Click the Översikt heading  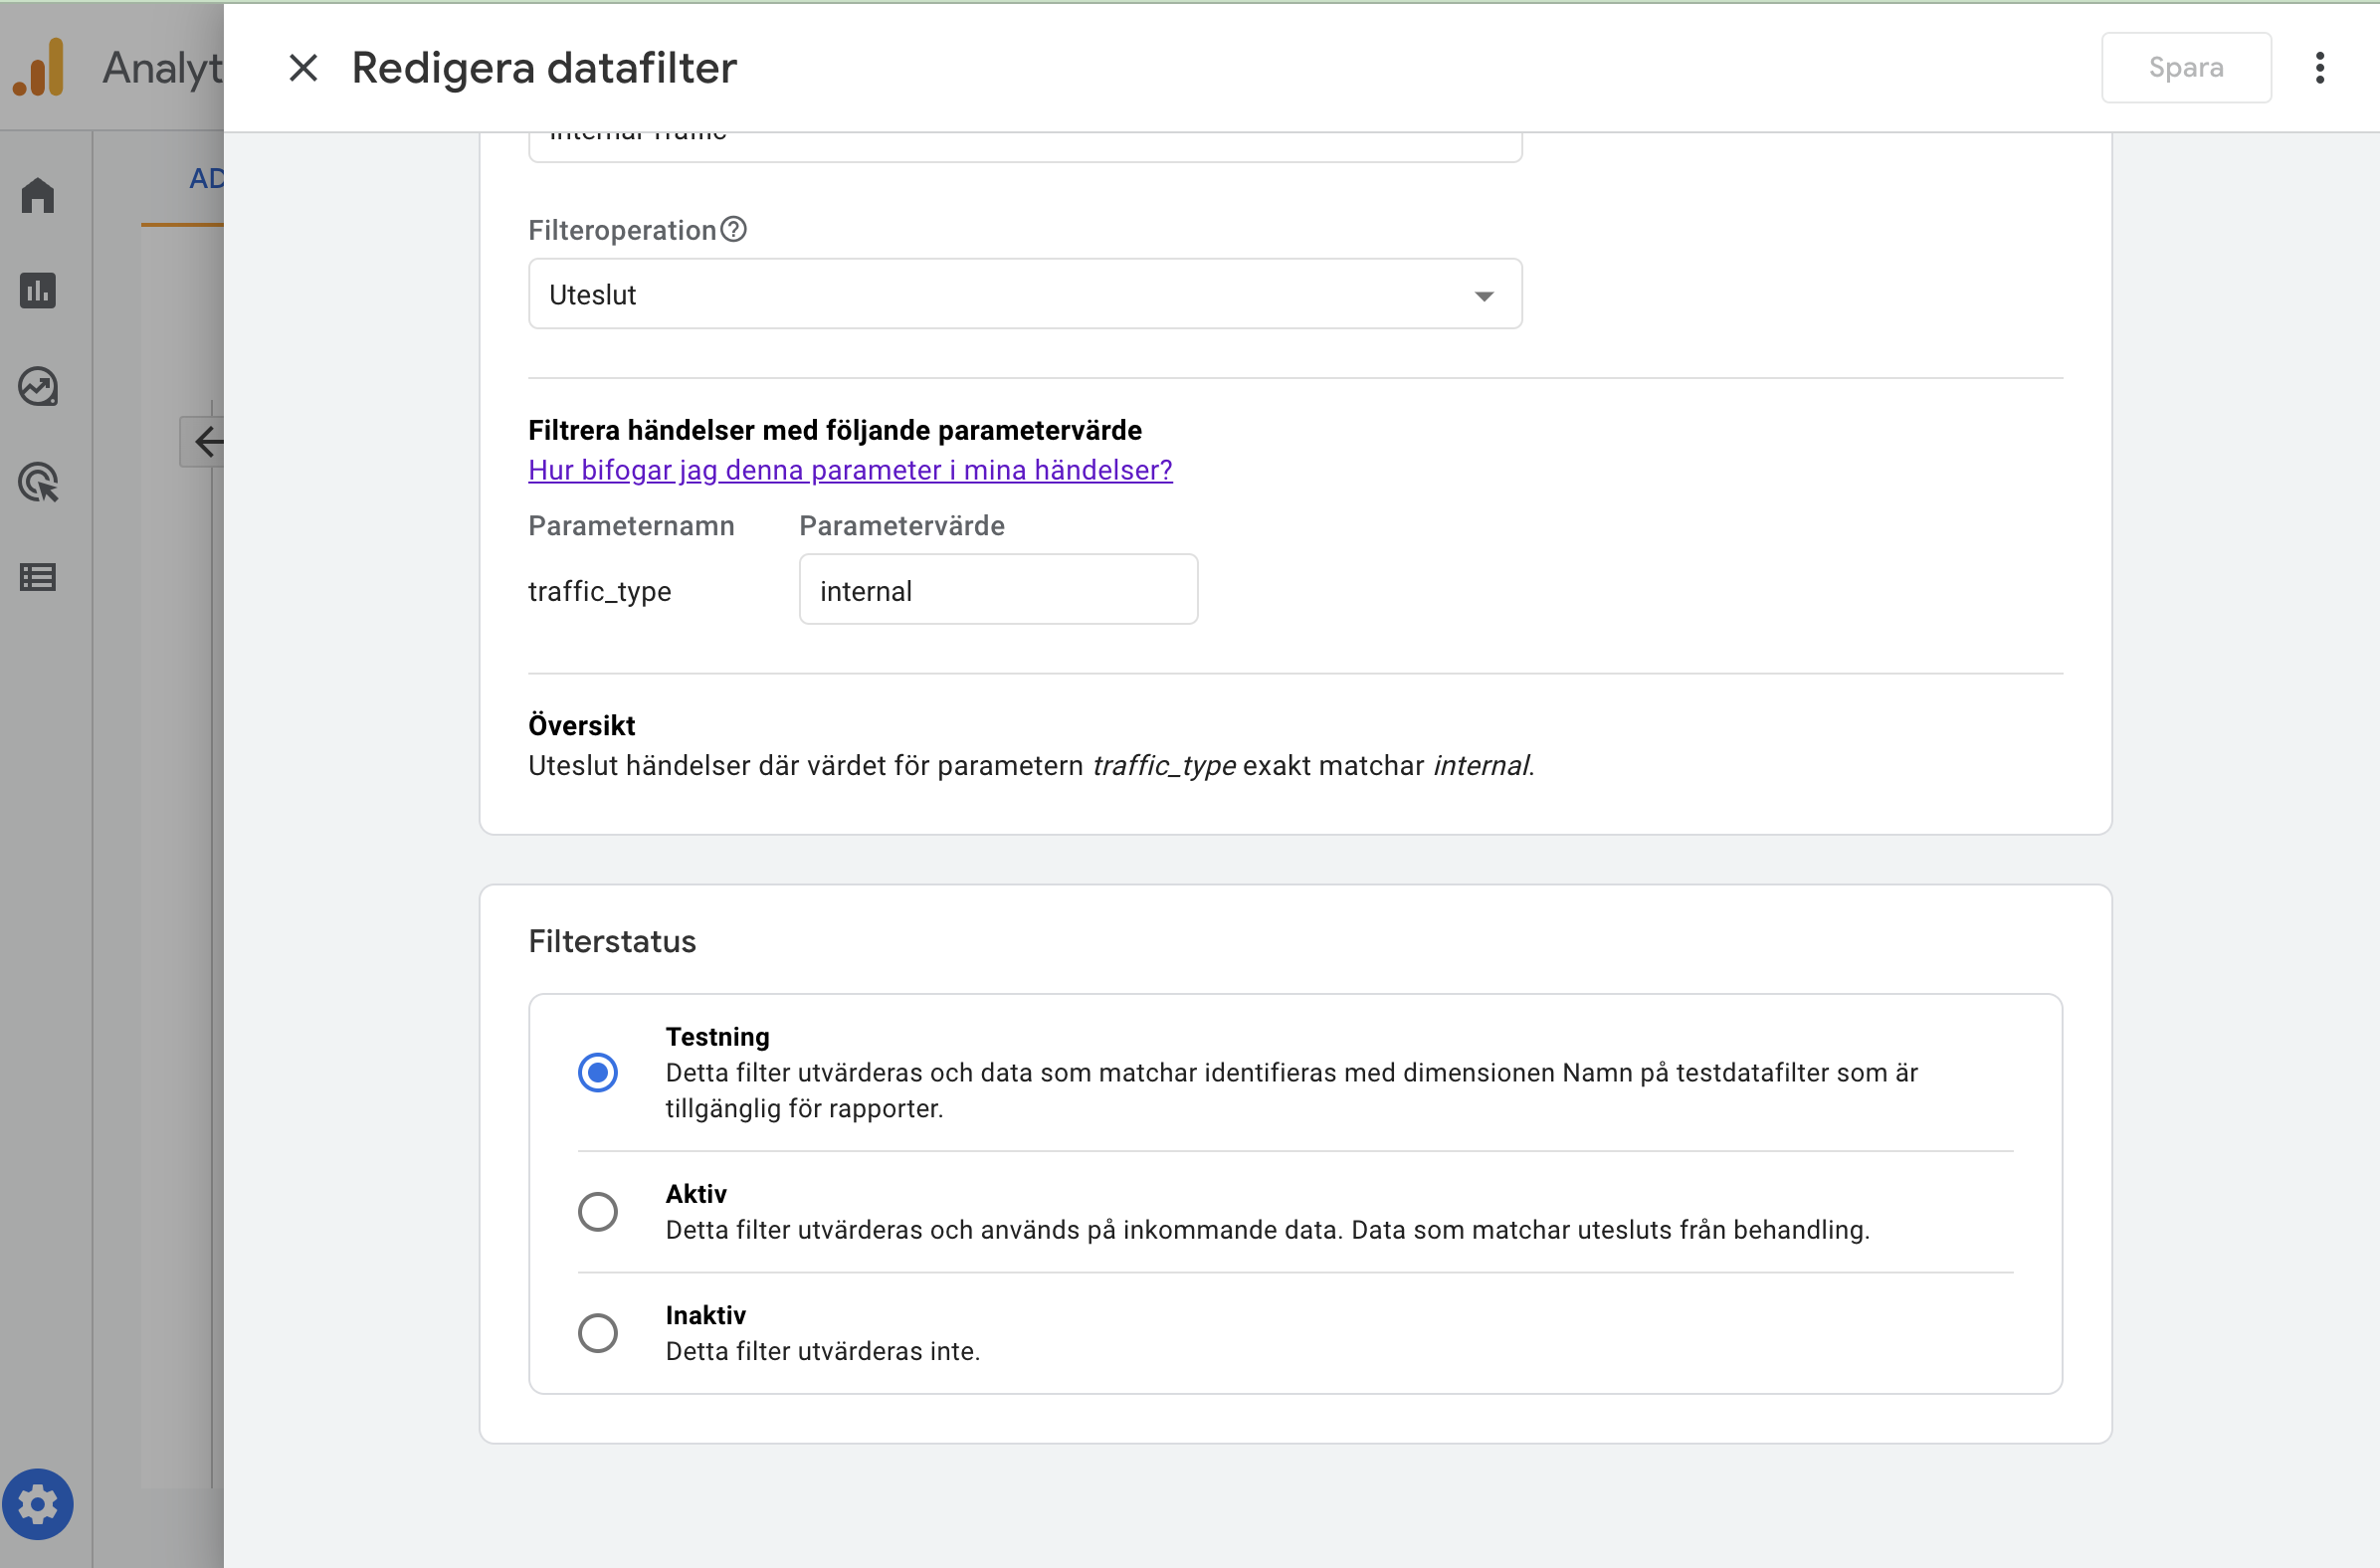click(581, 725)
